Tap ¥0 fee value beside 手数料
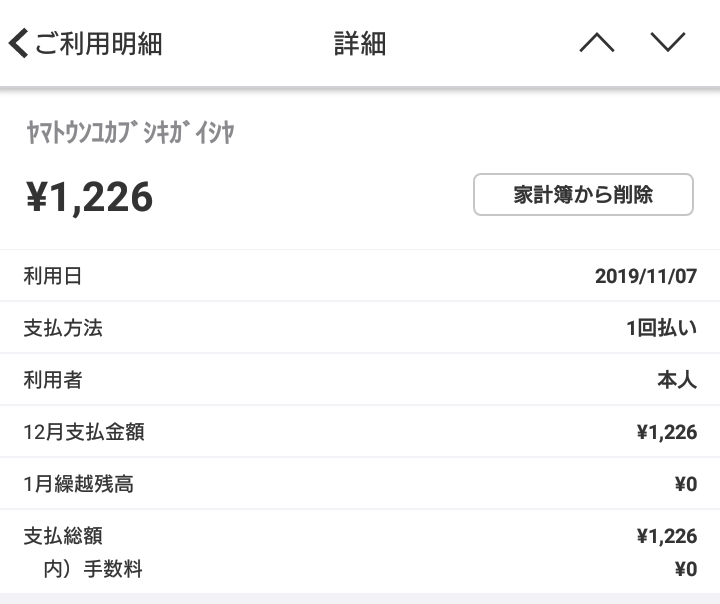Image resolution: width=720 pixels, height=604 pixels. (x=686, y=569)
